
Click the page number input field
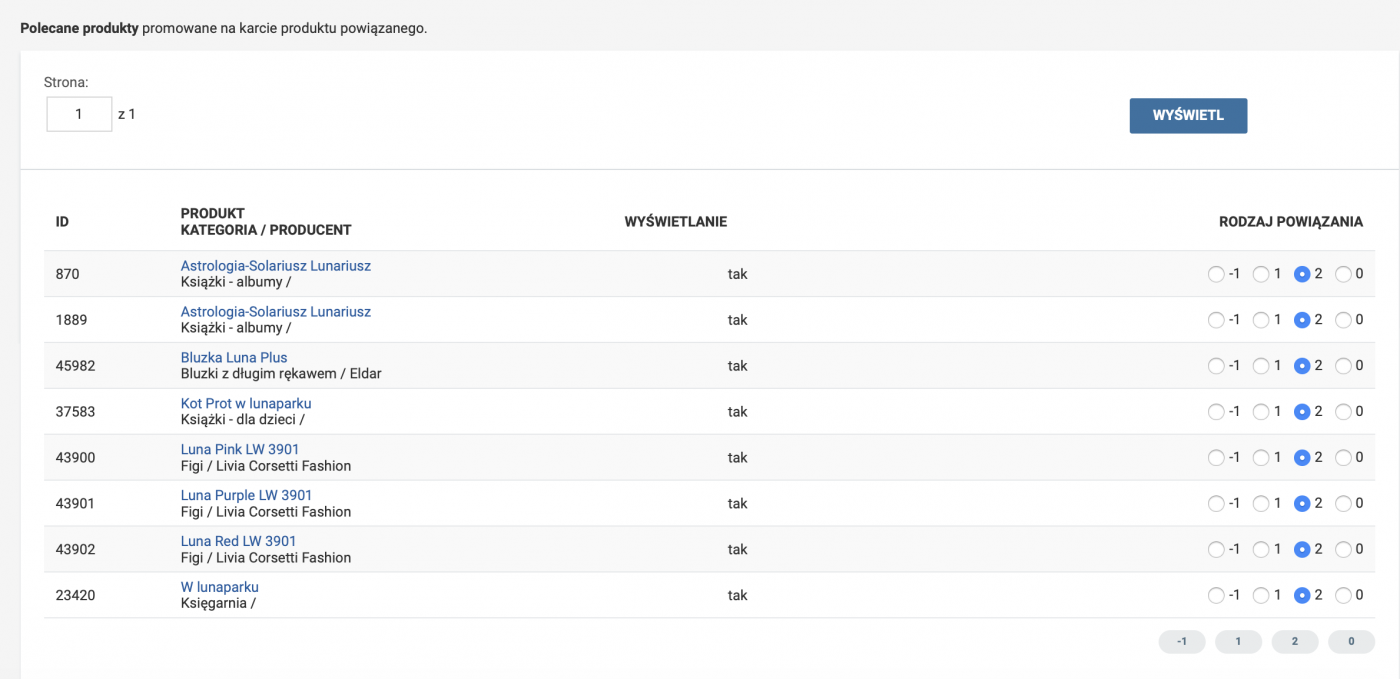click(79, 114)
